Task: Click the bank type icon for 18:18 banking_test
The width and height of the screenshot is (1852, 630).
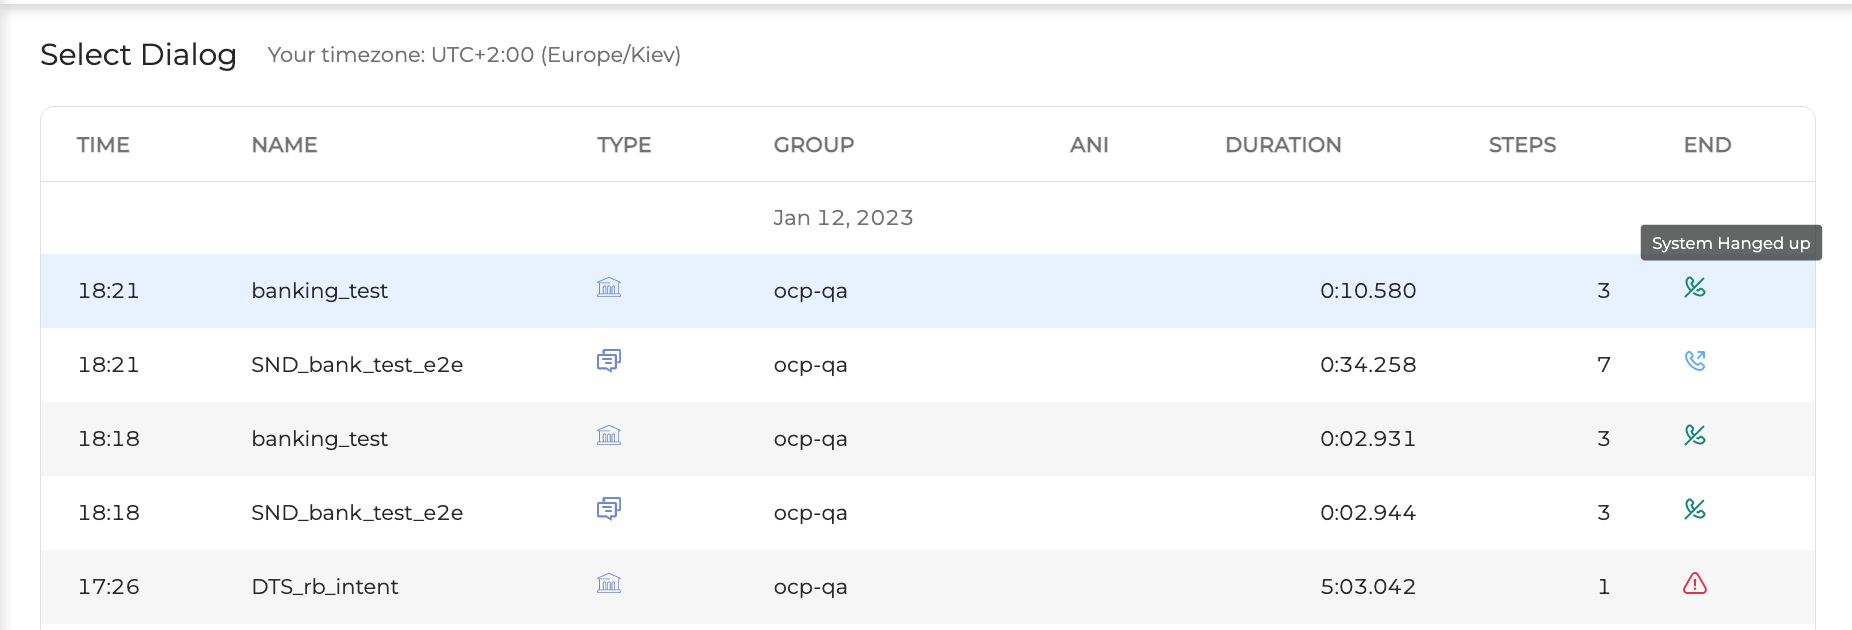Action: (x=608, y=436)
